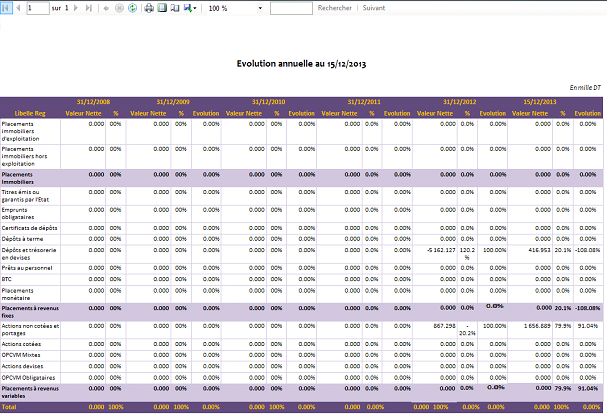Click the 31/12/2012 column header
The height and width of the screenshot is (416, 608).
459,102
